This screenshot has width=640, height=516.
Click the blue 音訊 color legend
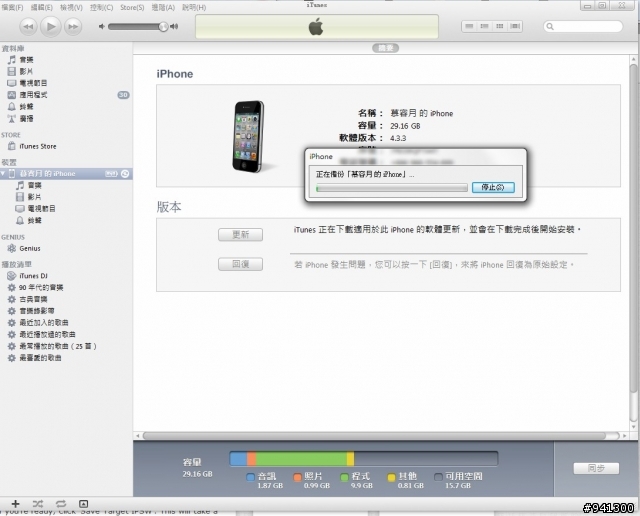[251, 477]
